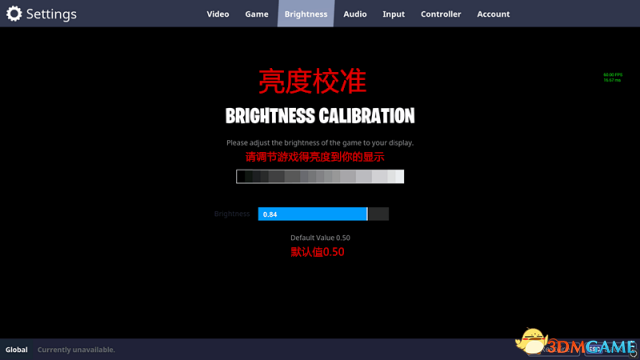Click the 'Please adjust the brightness' instruction text
640x360 pixels.
pyautogui.click(x=320, y=142)
